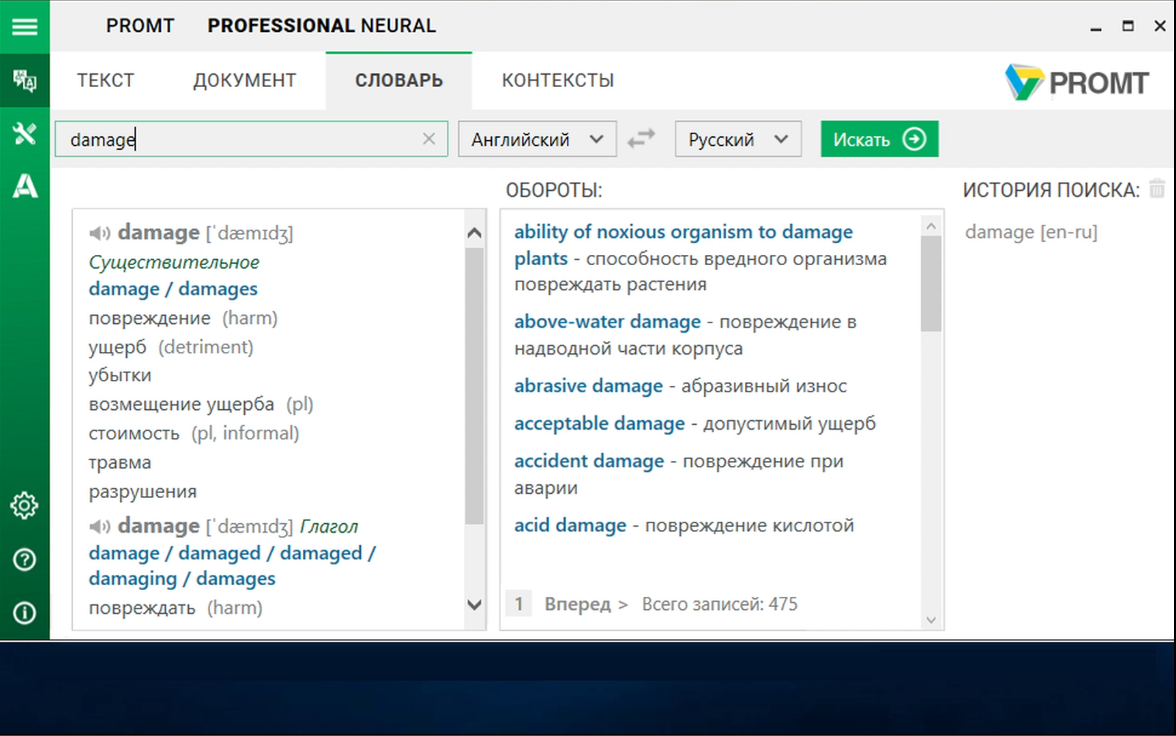Click Всего записей: 475 counter
Image resolution: width=1176 pixels, height=736 pixels.
pos(720,604)
